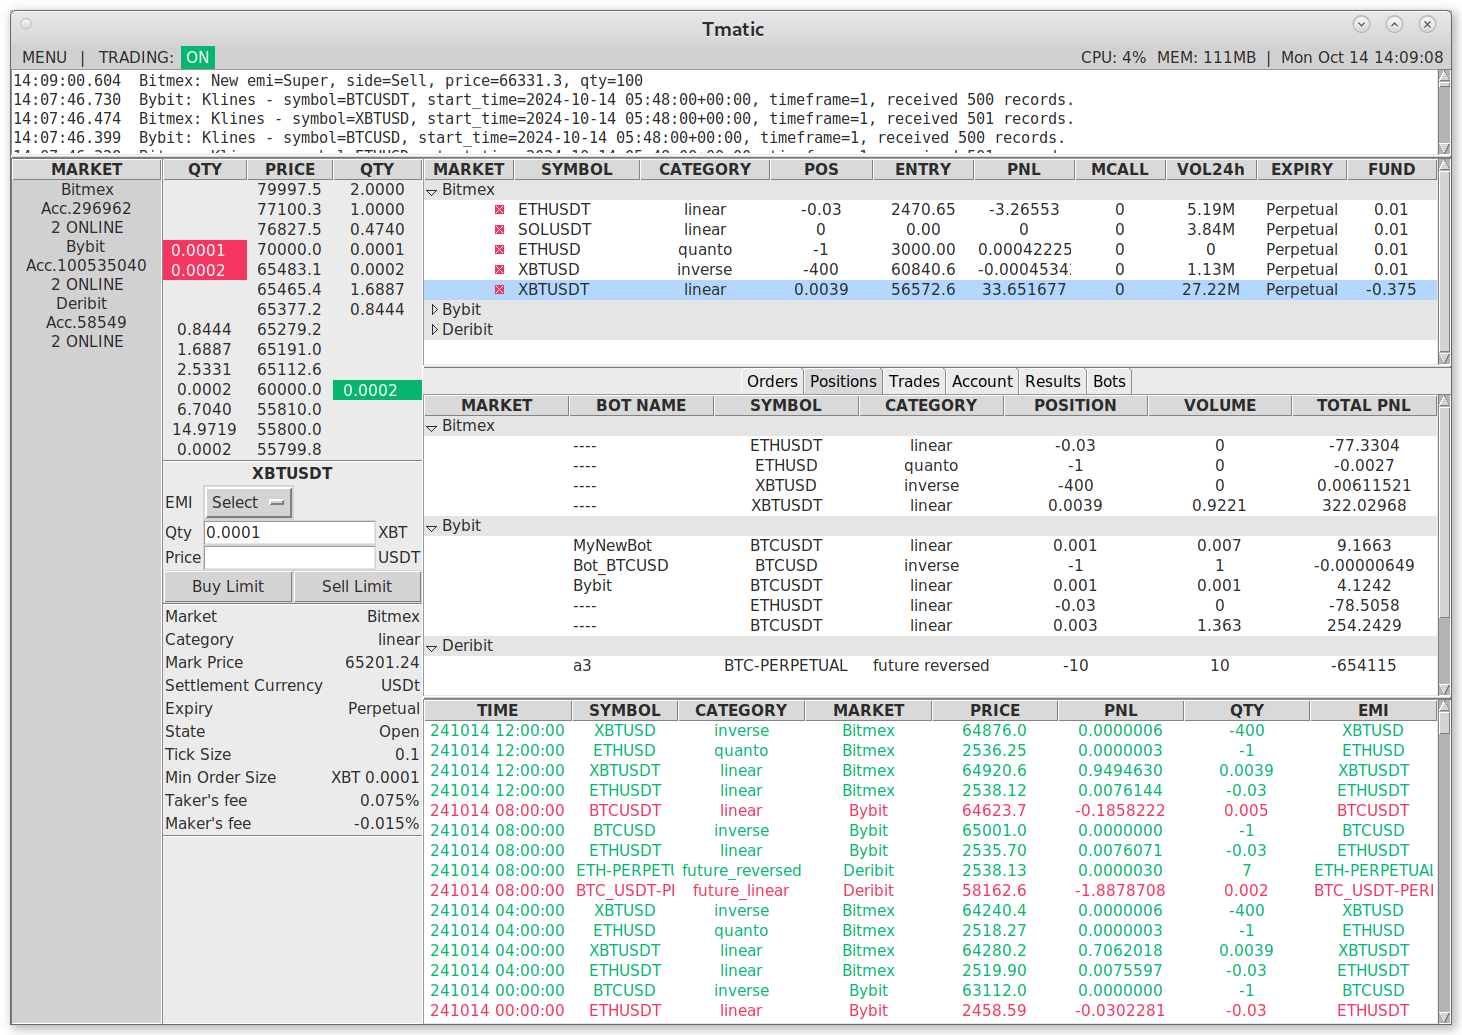Select the a3 BTC-PERPETUAL position row
The height and width of the screenshot is (1035, 1462).
point(930,666)
